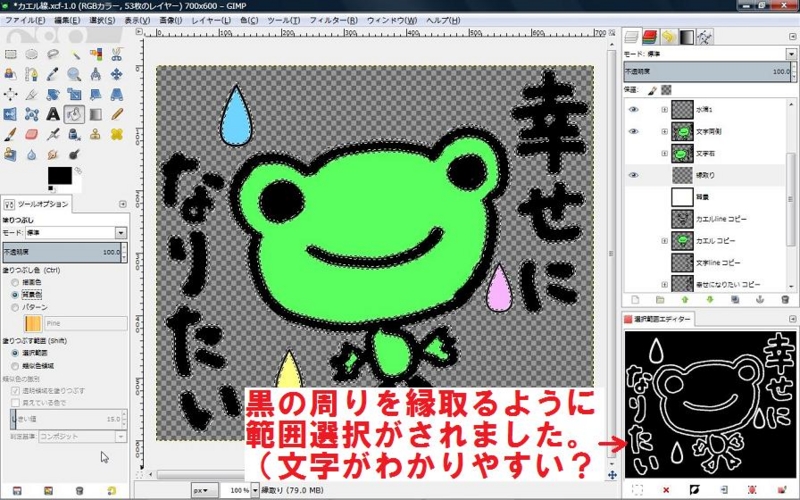Select the Paintbrush tool
Screen dimensions: 800x500
pos(10,134)
